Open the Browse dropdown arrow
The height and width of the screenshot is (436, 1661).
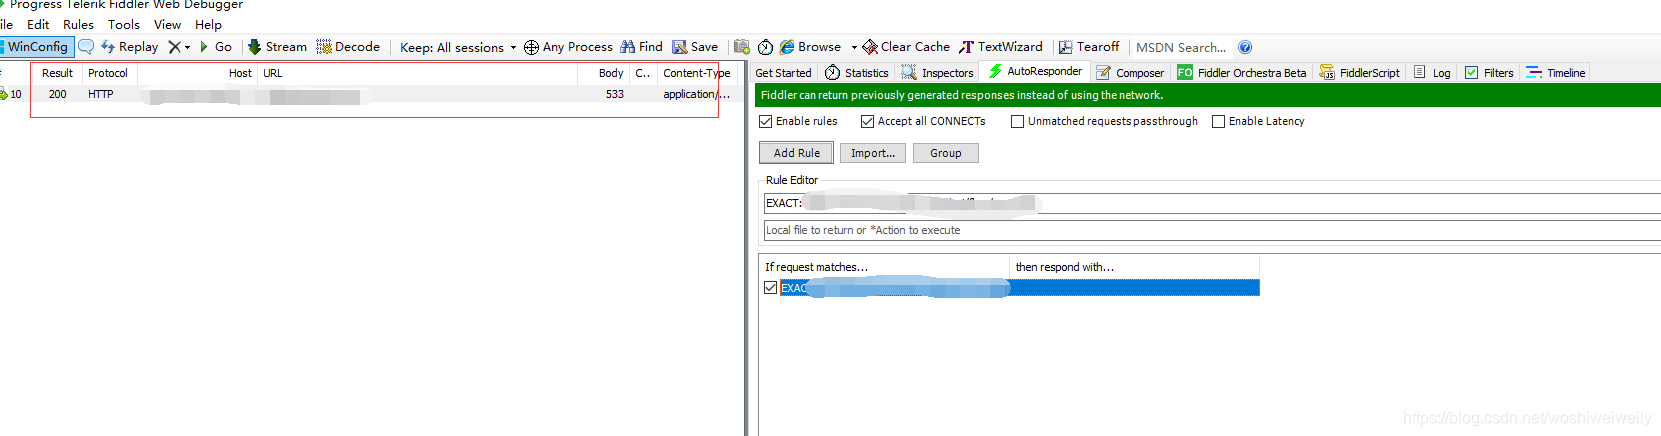pyautogui.click(x=854, y=47)
